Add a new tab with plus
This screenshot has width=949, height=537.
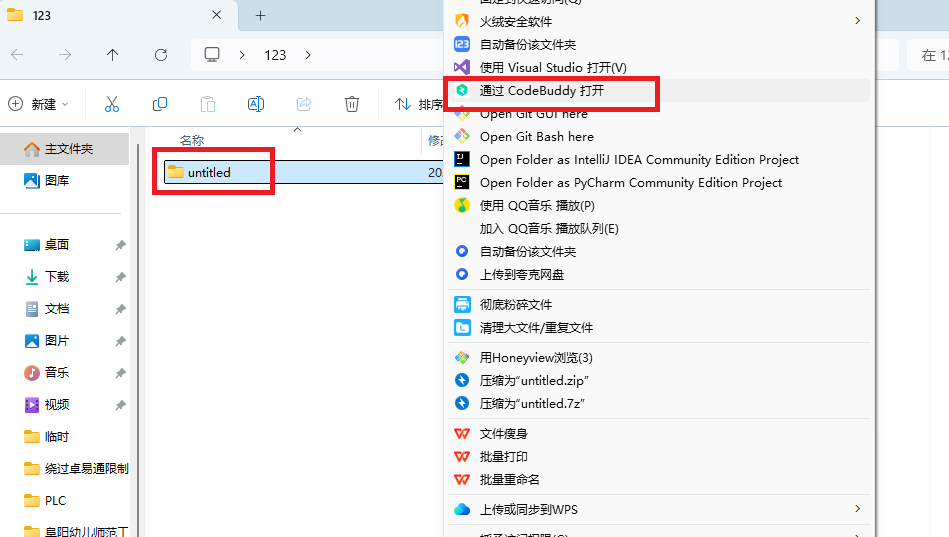click(260, 16)
